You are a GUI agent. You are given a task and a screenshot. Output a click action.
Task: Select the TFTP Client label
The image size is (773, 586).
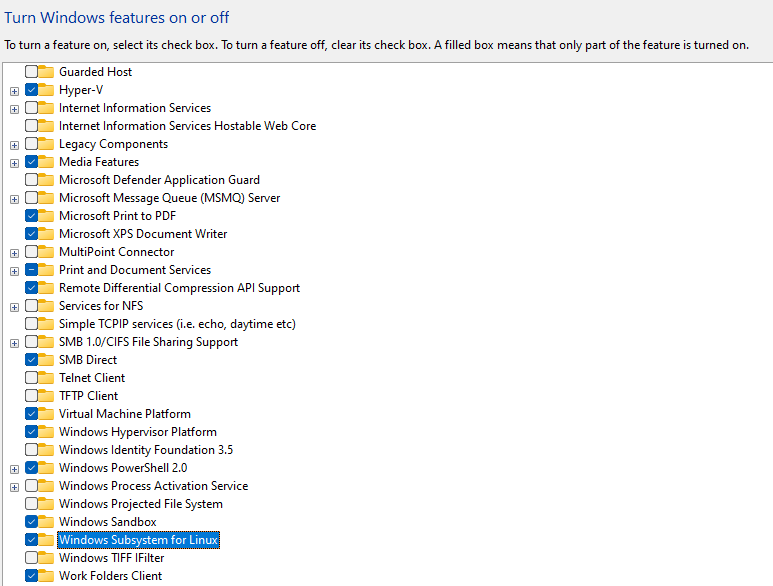88,396
